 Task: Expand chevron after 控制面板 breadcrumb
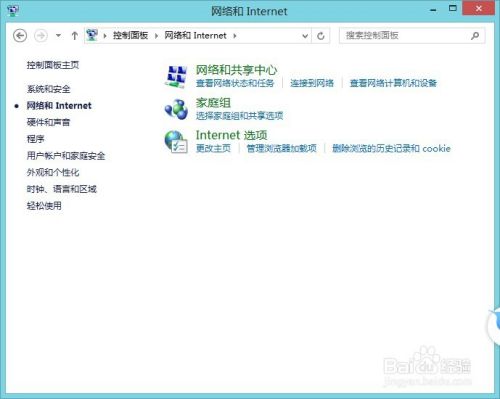[x=156, y=36]
